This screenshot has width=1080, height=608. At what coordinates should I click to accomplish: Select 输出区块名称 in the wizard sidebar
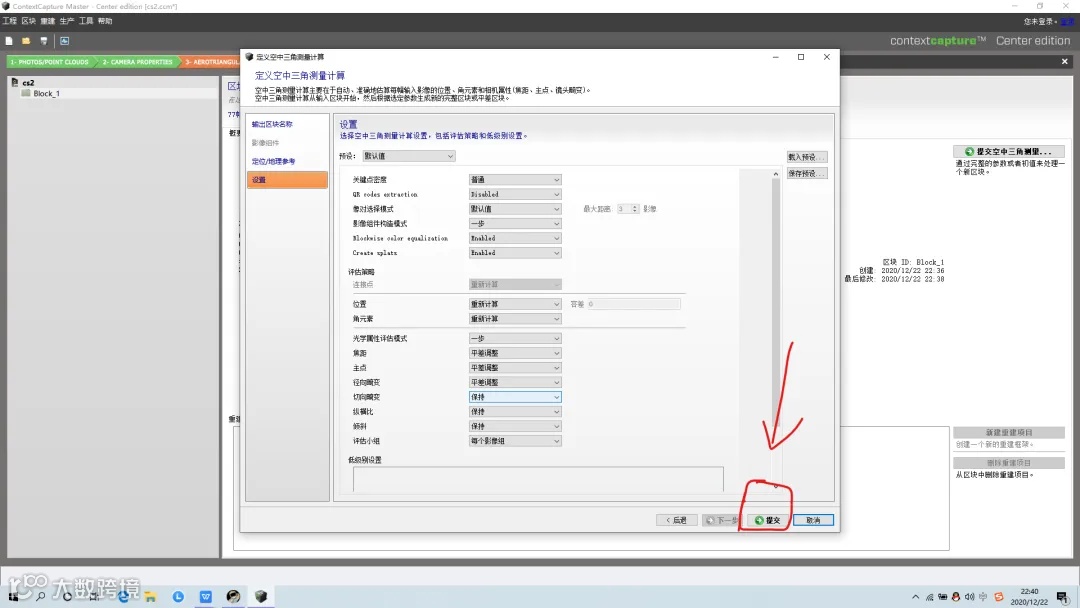pyautogui.click(x=272, y=125)
